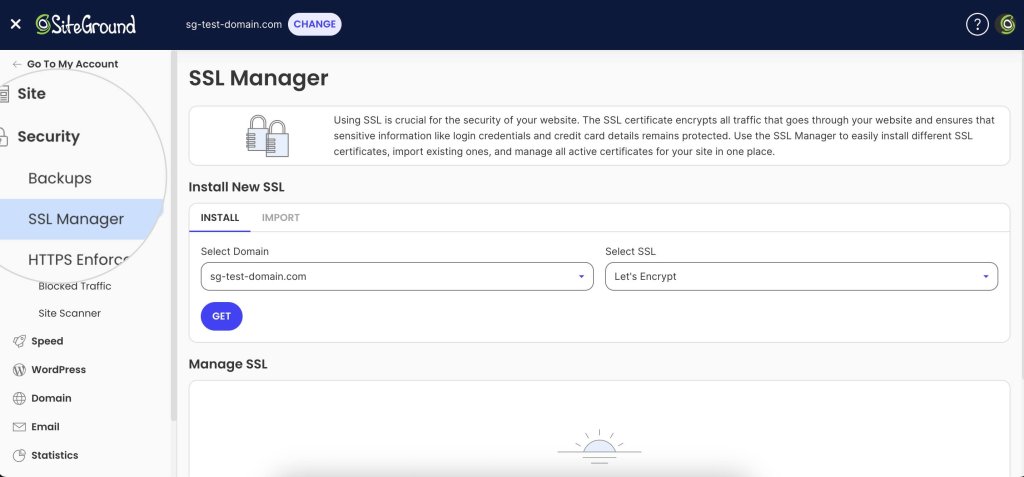Click the Email envelope icon in sidebar
Viewport: 1024px width, 477px height.
pos(19,427)
